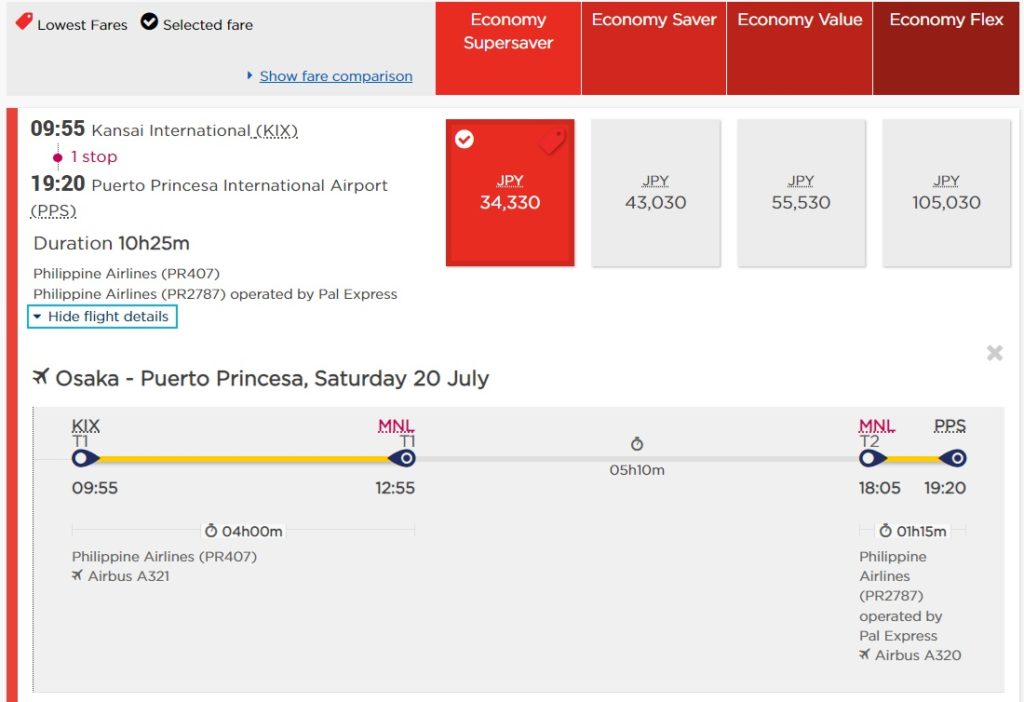
Task: Close the flight details panel with X
Action: coord(994,353)
